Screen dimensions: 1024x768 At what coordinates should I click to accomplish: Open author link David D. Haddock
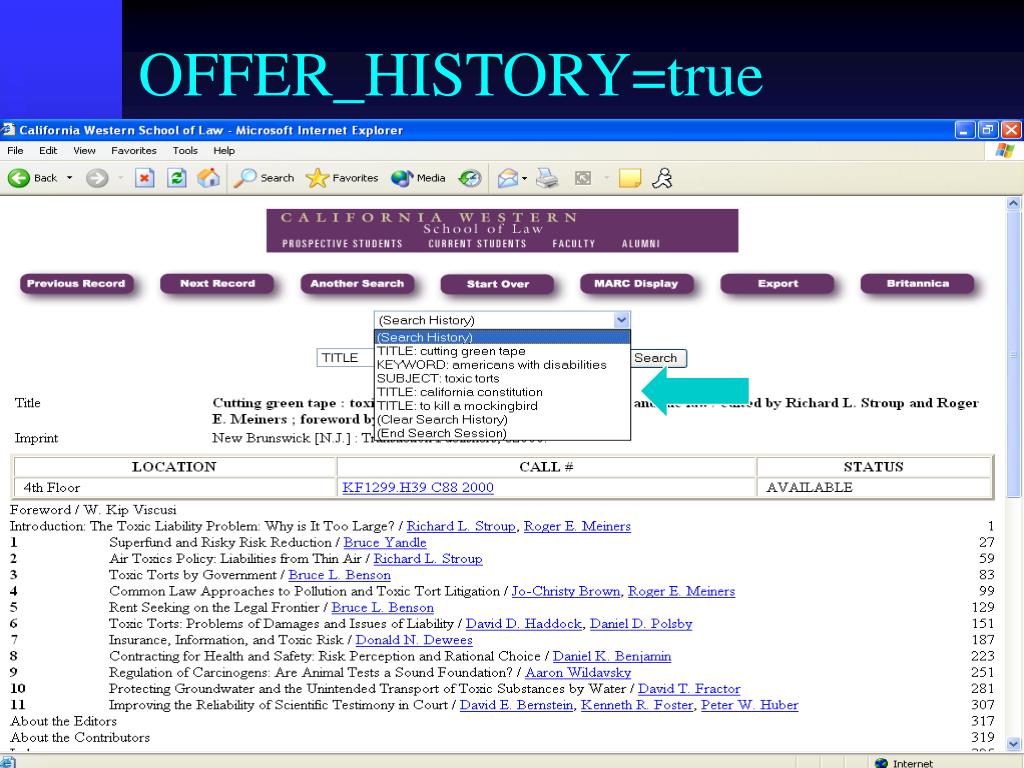click(524, 624)
